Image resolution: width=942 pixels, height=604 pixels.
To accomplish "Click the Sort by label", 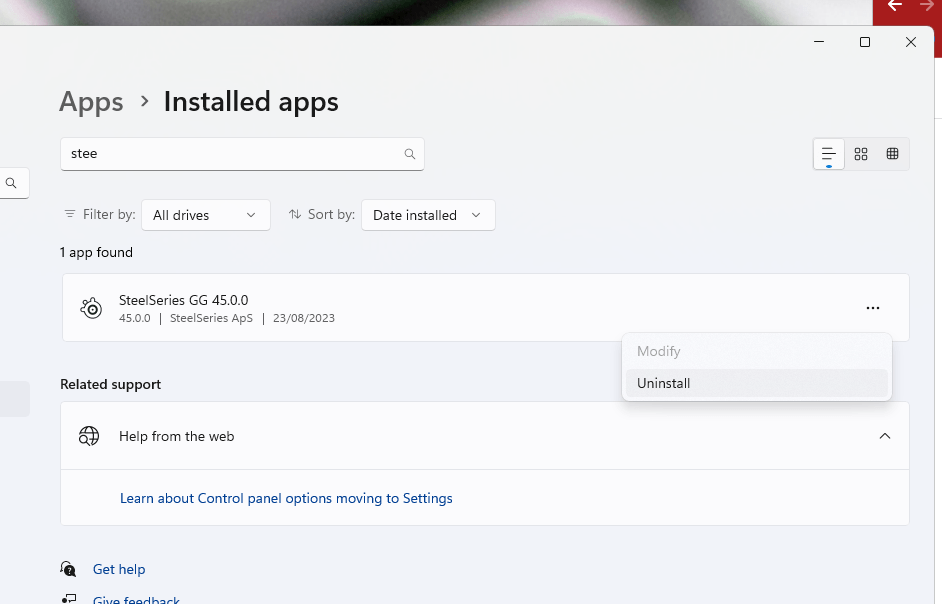I will coord(331,215).
